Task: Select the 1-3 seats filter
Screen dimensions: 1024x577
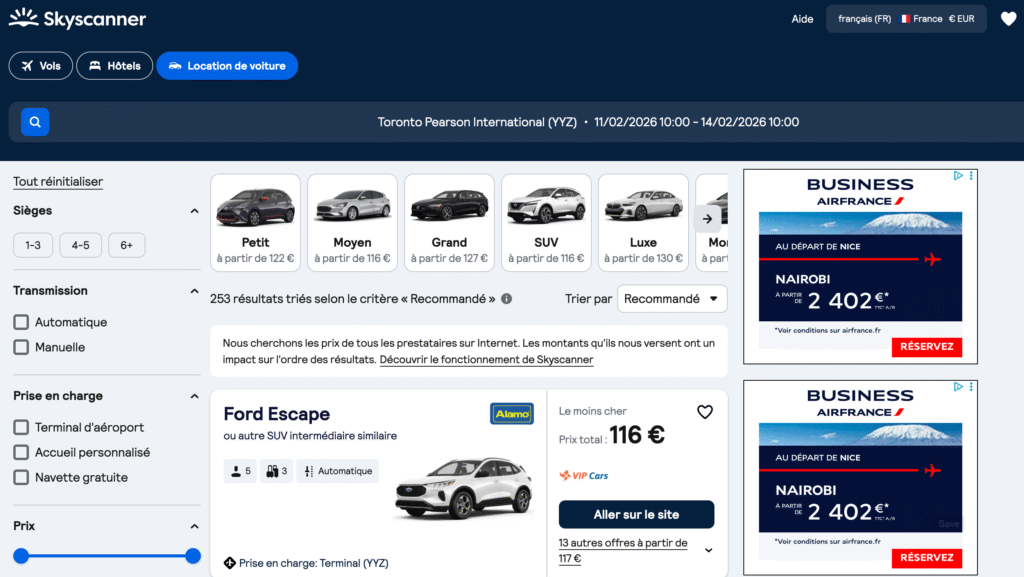Action: 33,245
